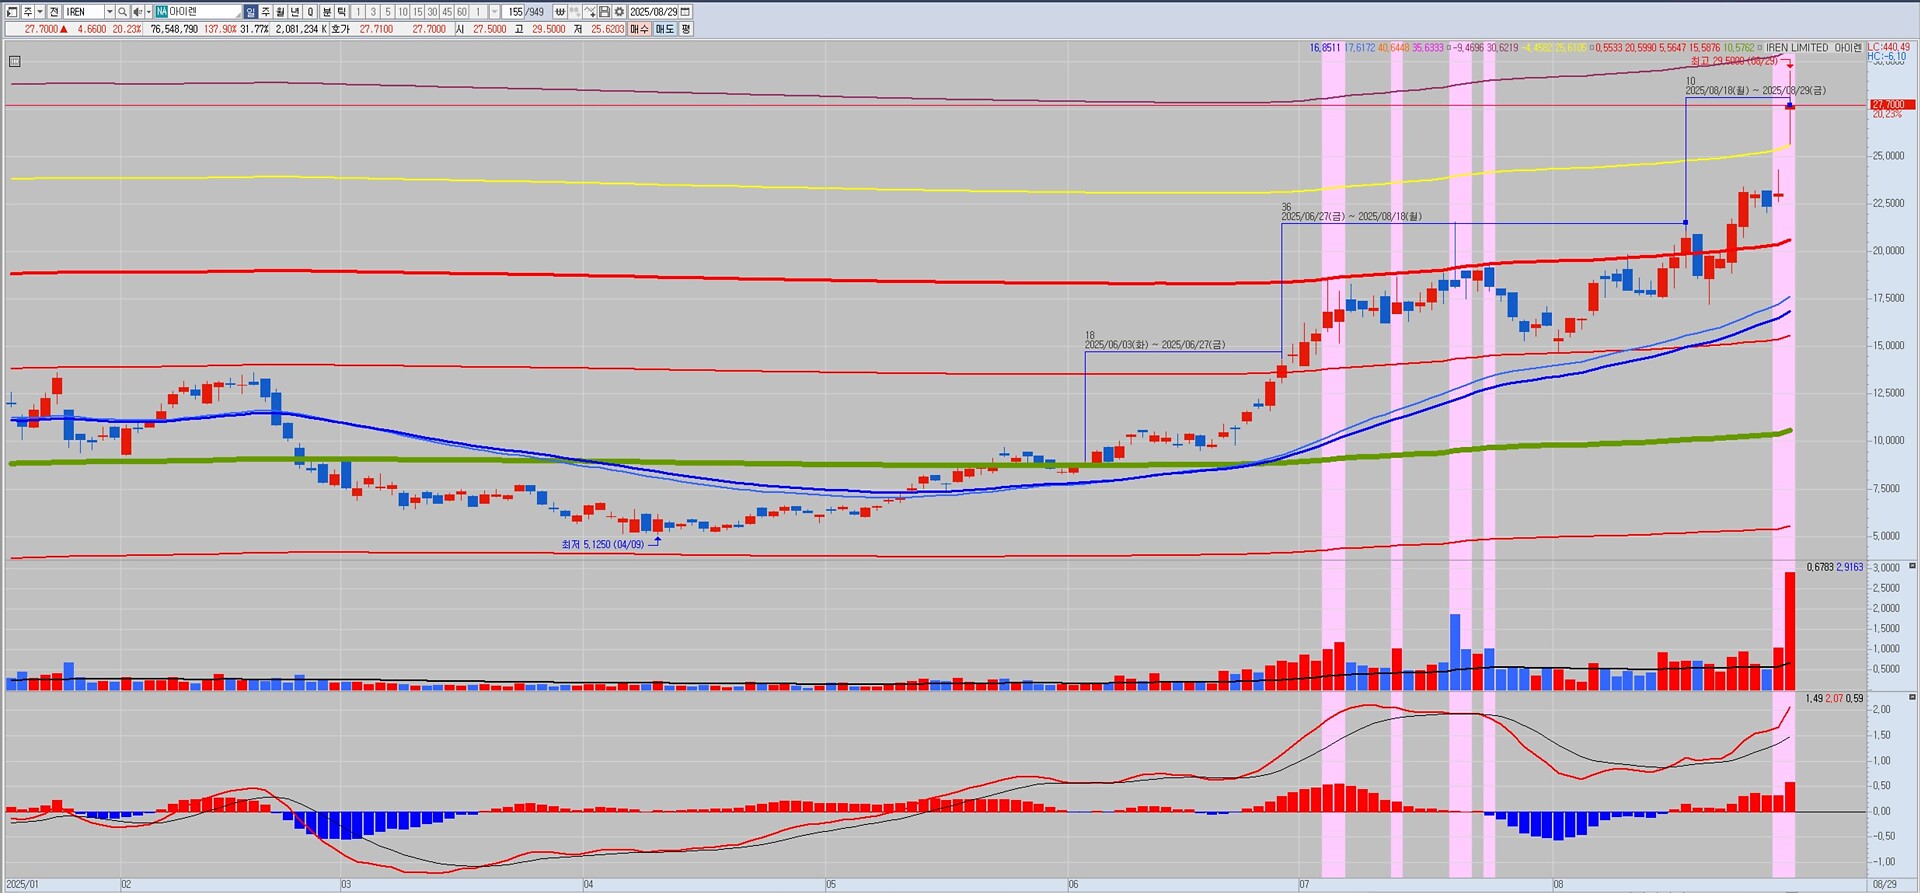This screenshot has height=893, width=1920.
Task: Select the tick (틱) chart period
Action: (341, 12)
